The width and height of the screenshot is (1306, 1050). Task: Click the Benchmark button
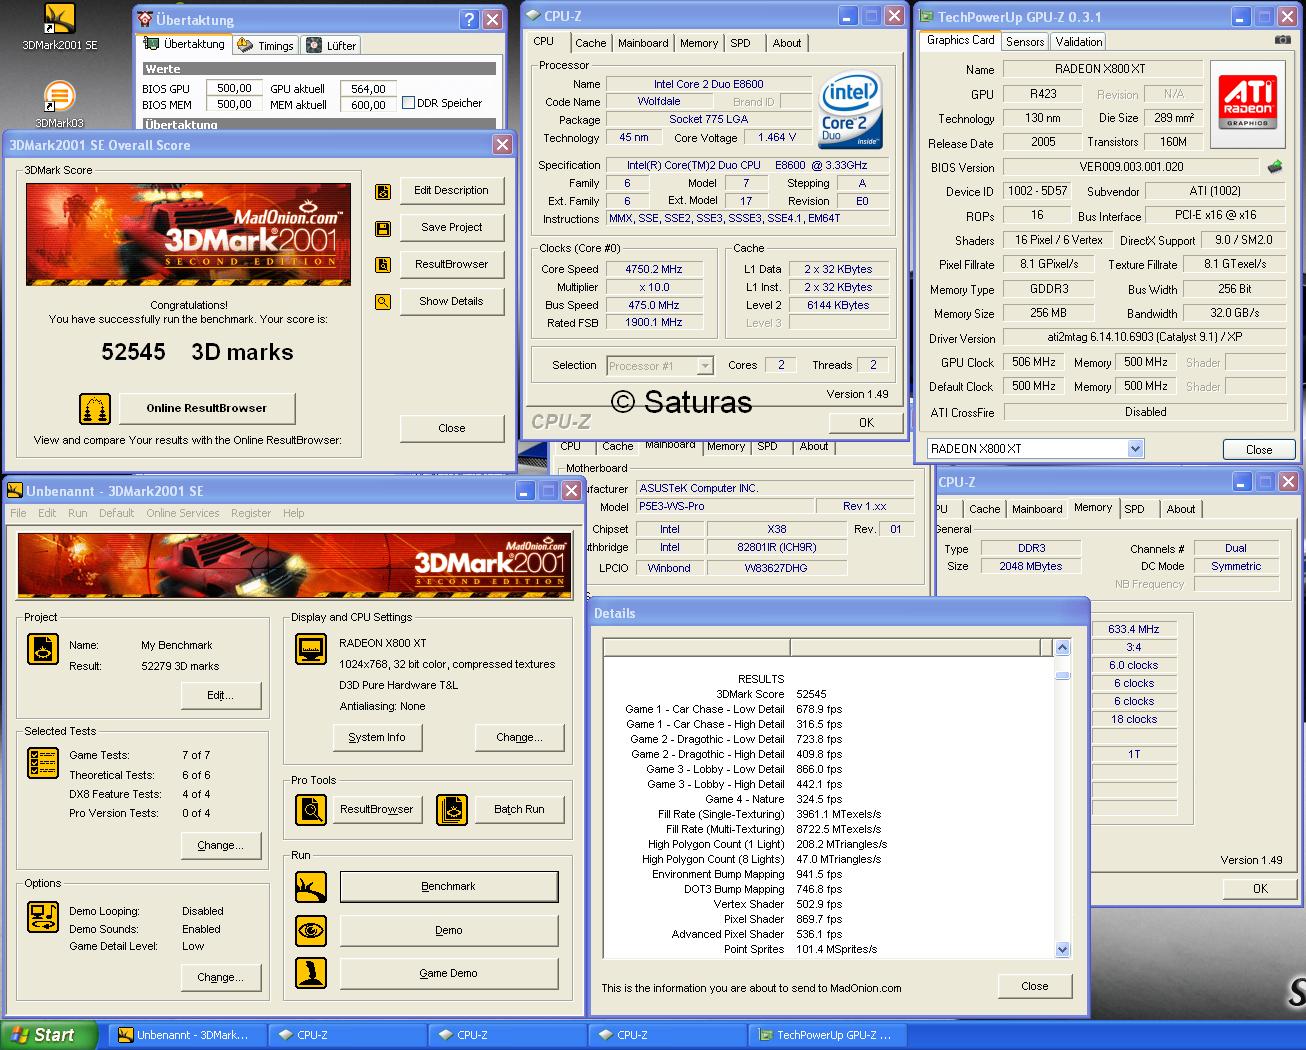tap(449, 887)
